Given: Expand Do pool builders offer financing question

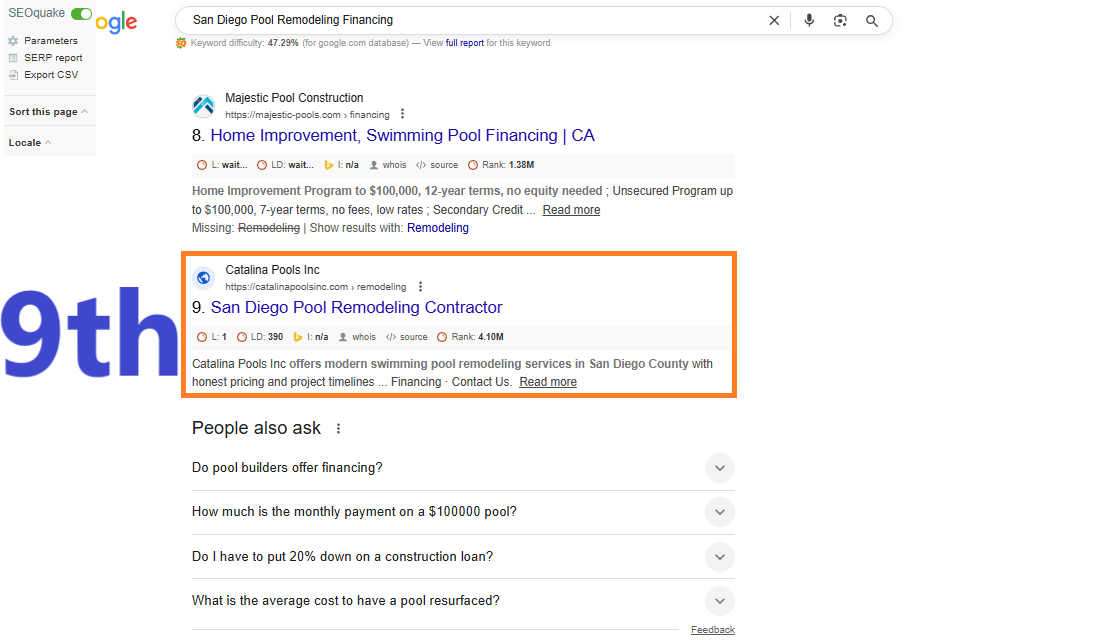Looking at the screenshot, I should pos(463,467).
